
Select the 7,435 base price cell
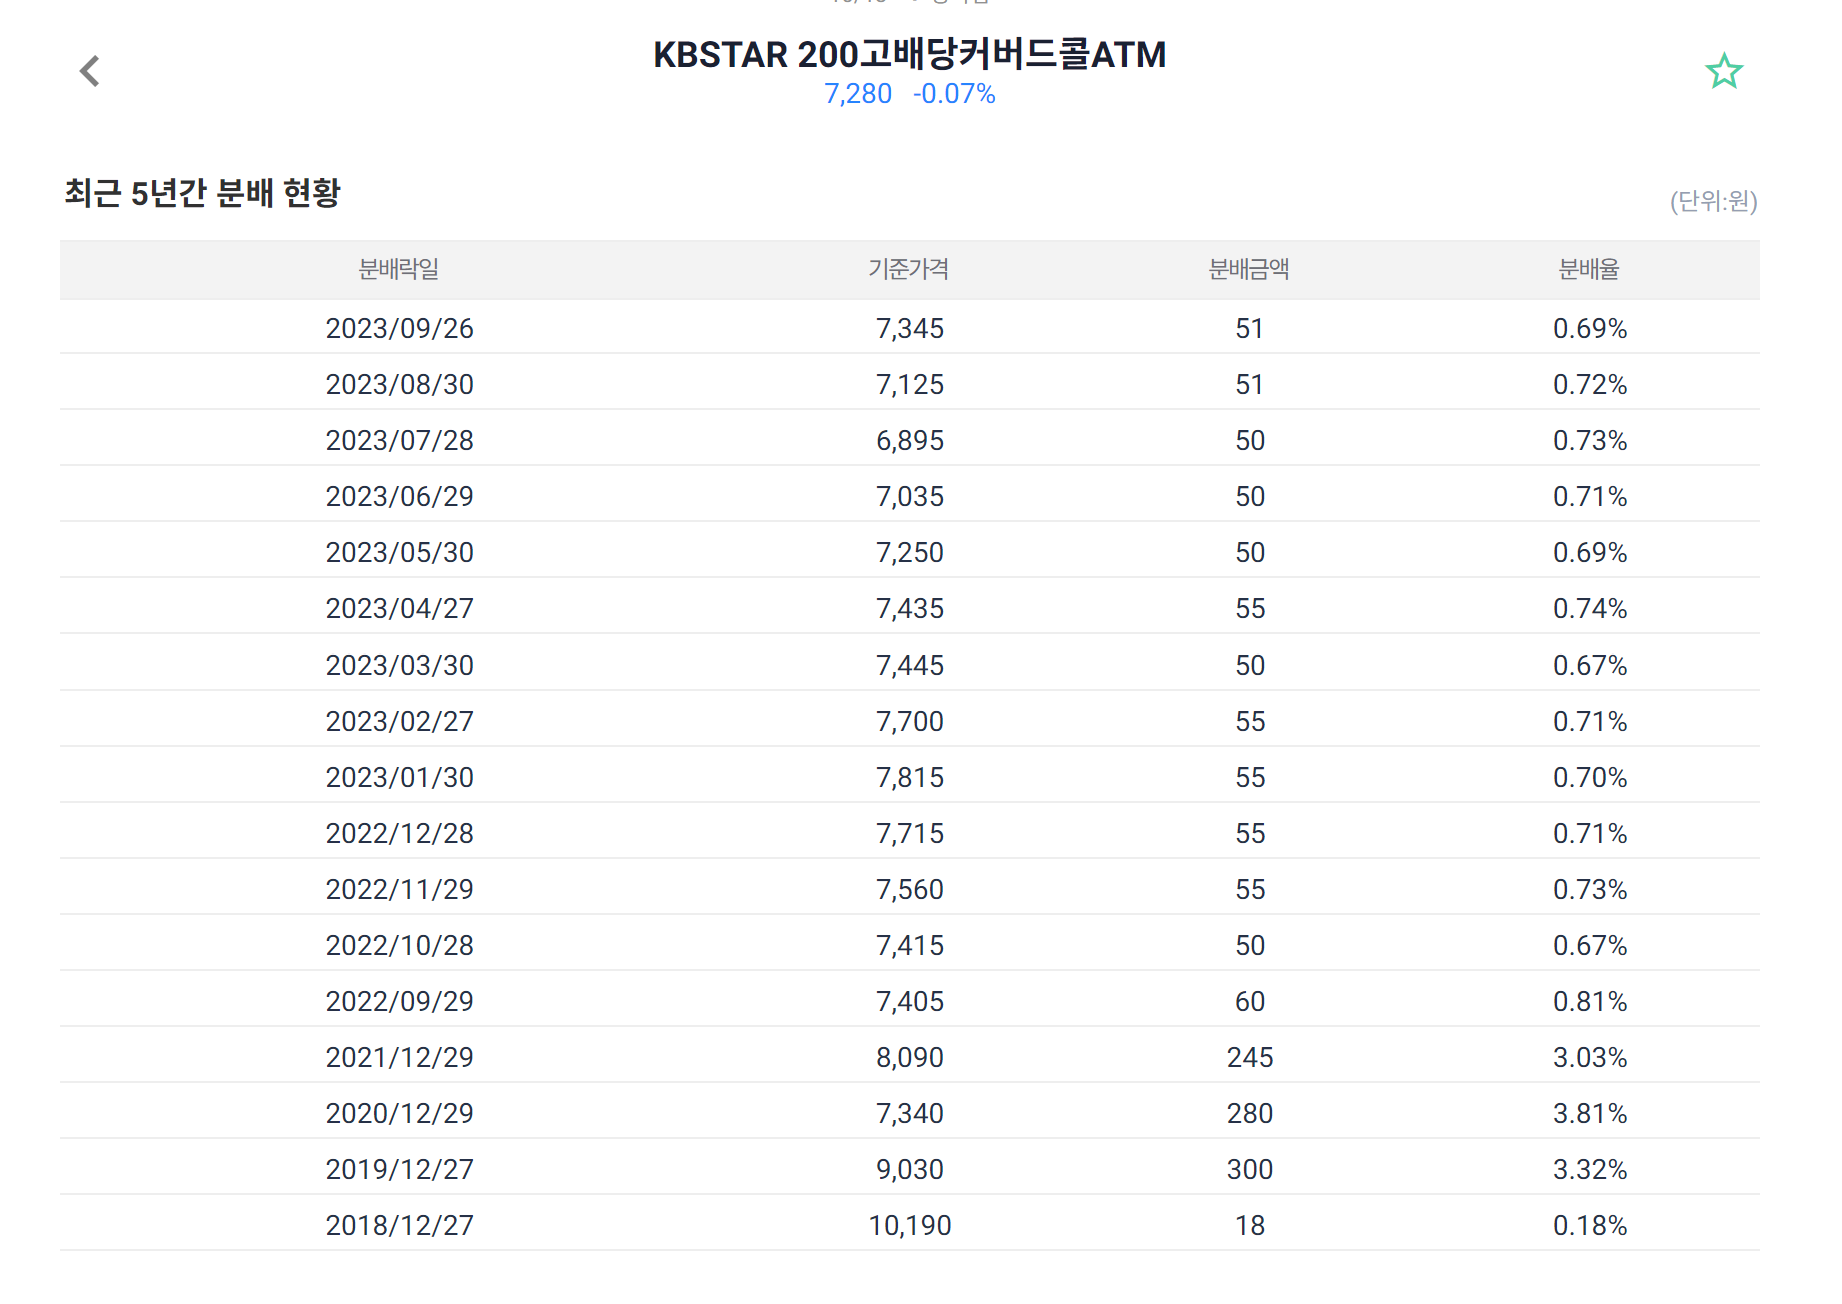(x=910, y=608)
